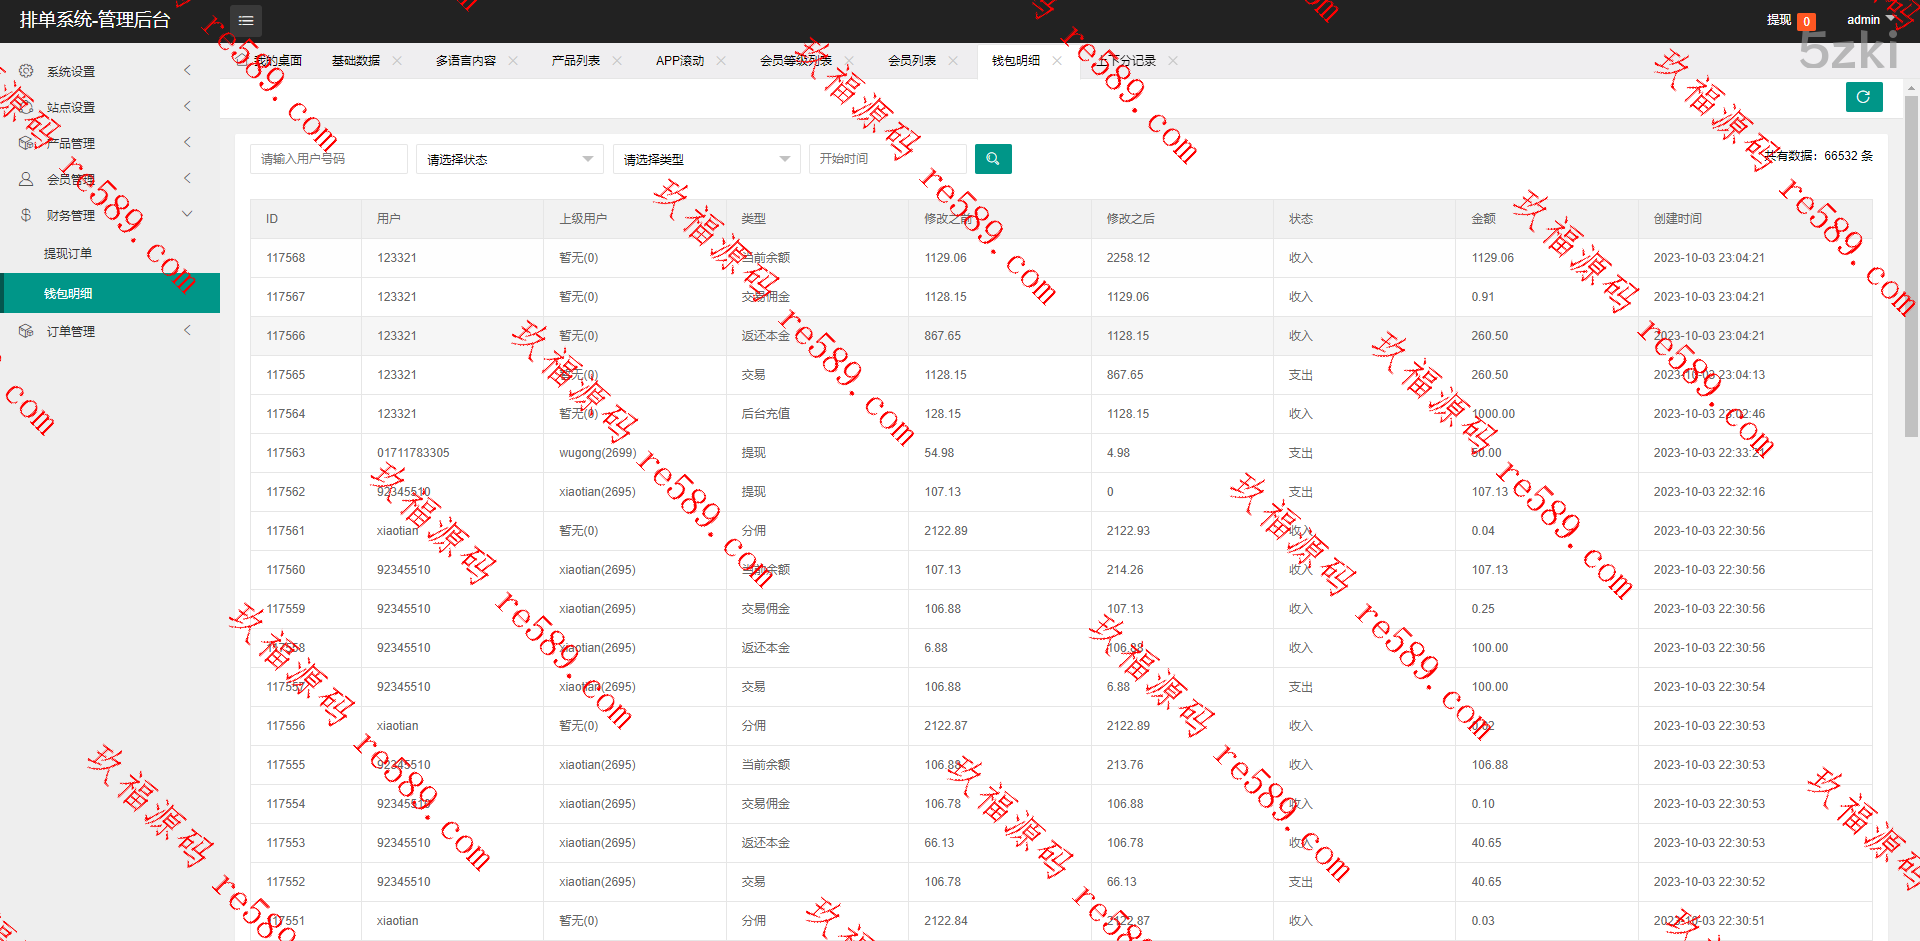Click the hamburger menu collapse icon

coord(246,20)
